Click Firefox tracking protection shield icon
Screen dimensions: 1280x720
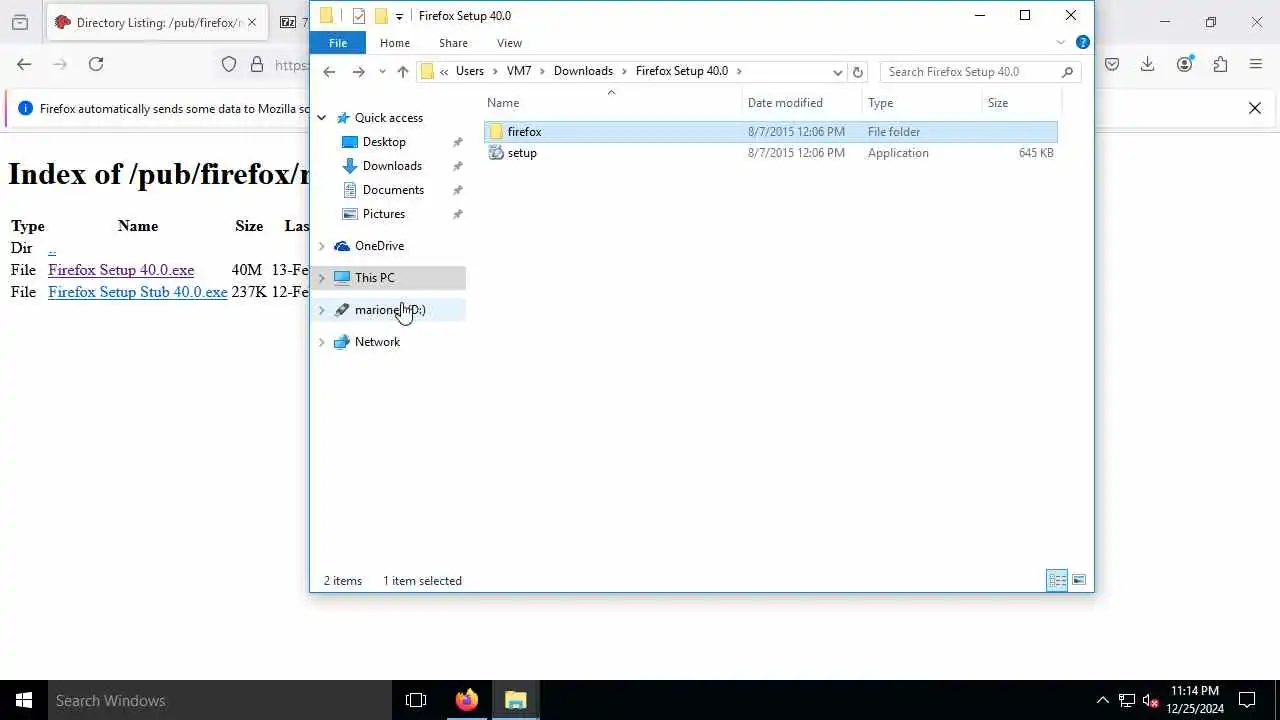point(229,64)
